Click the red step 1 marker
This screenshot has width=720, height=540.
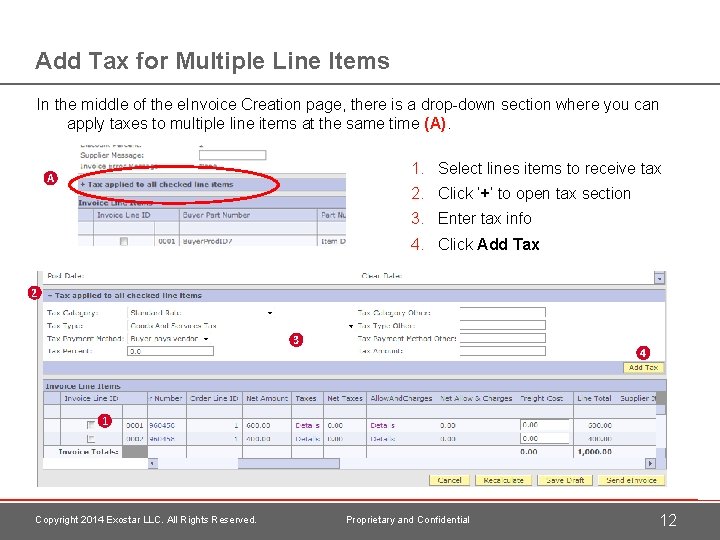tap(105, 420)
